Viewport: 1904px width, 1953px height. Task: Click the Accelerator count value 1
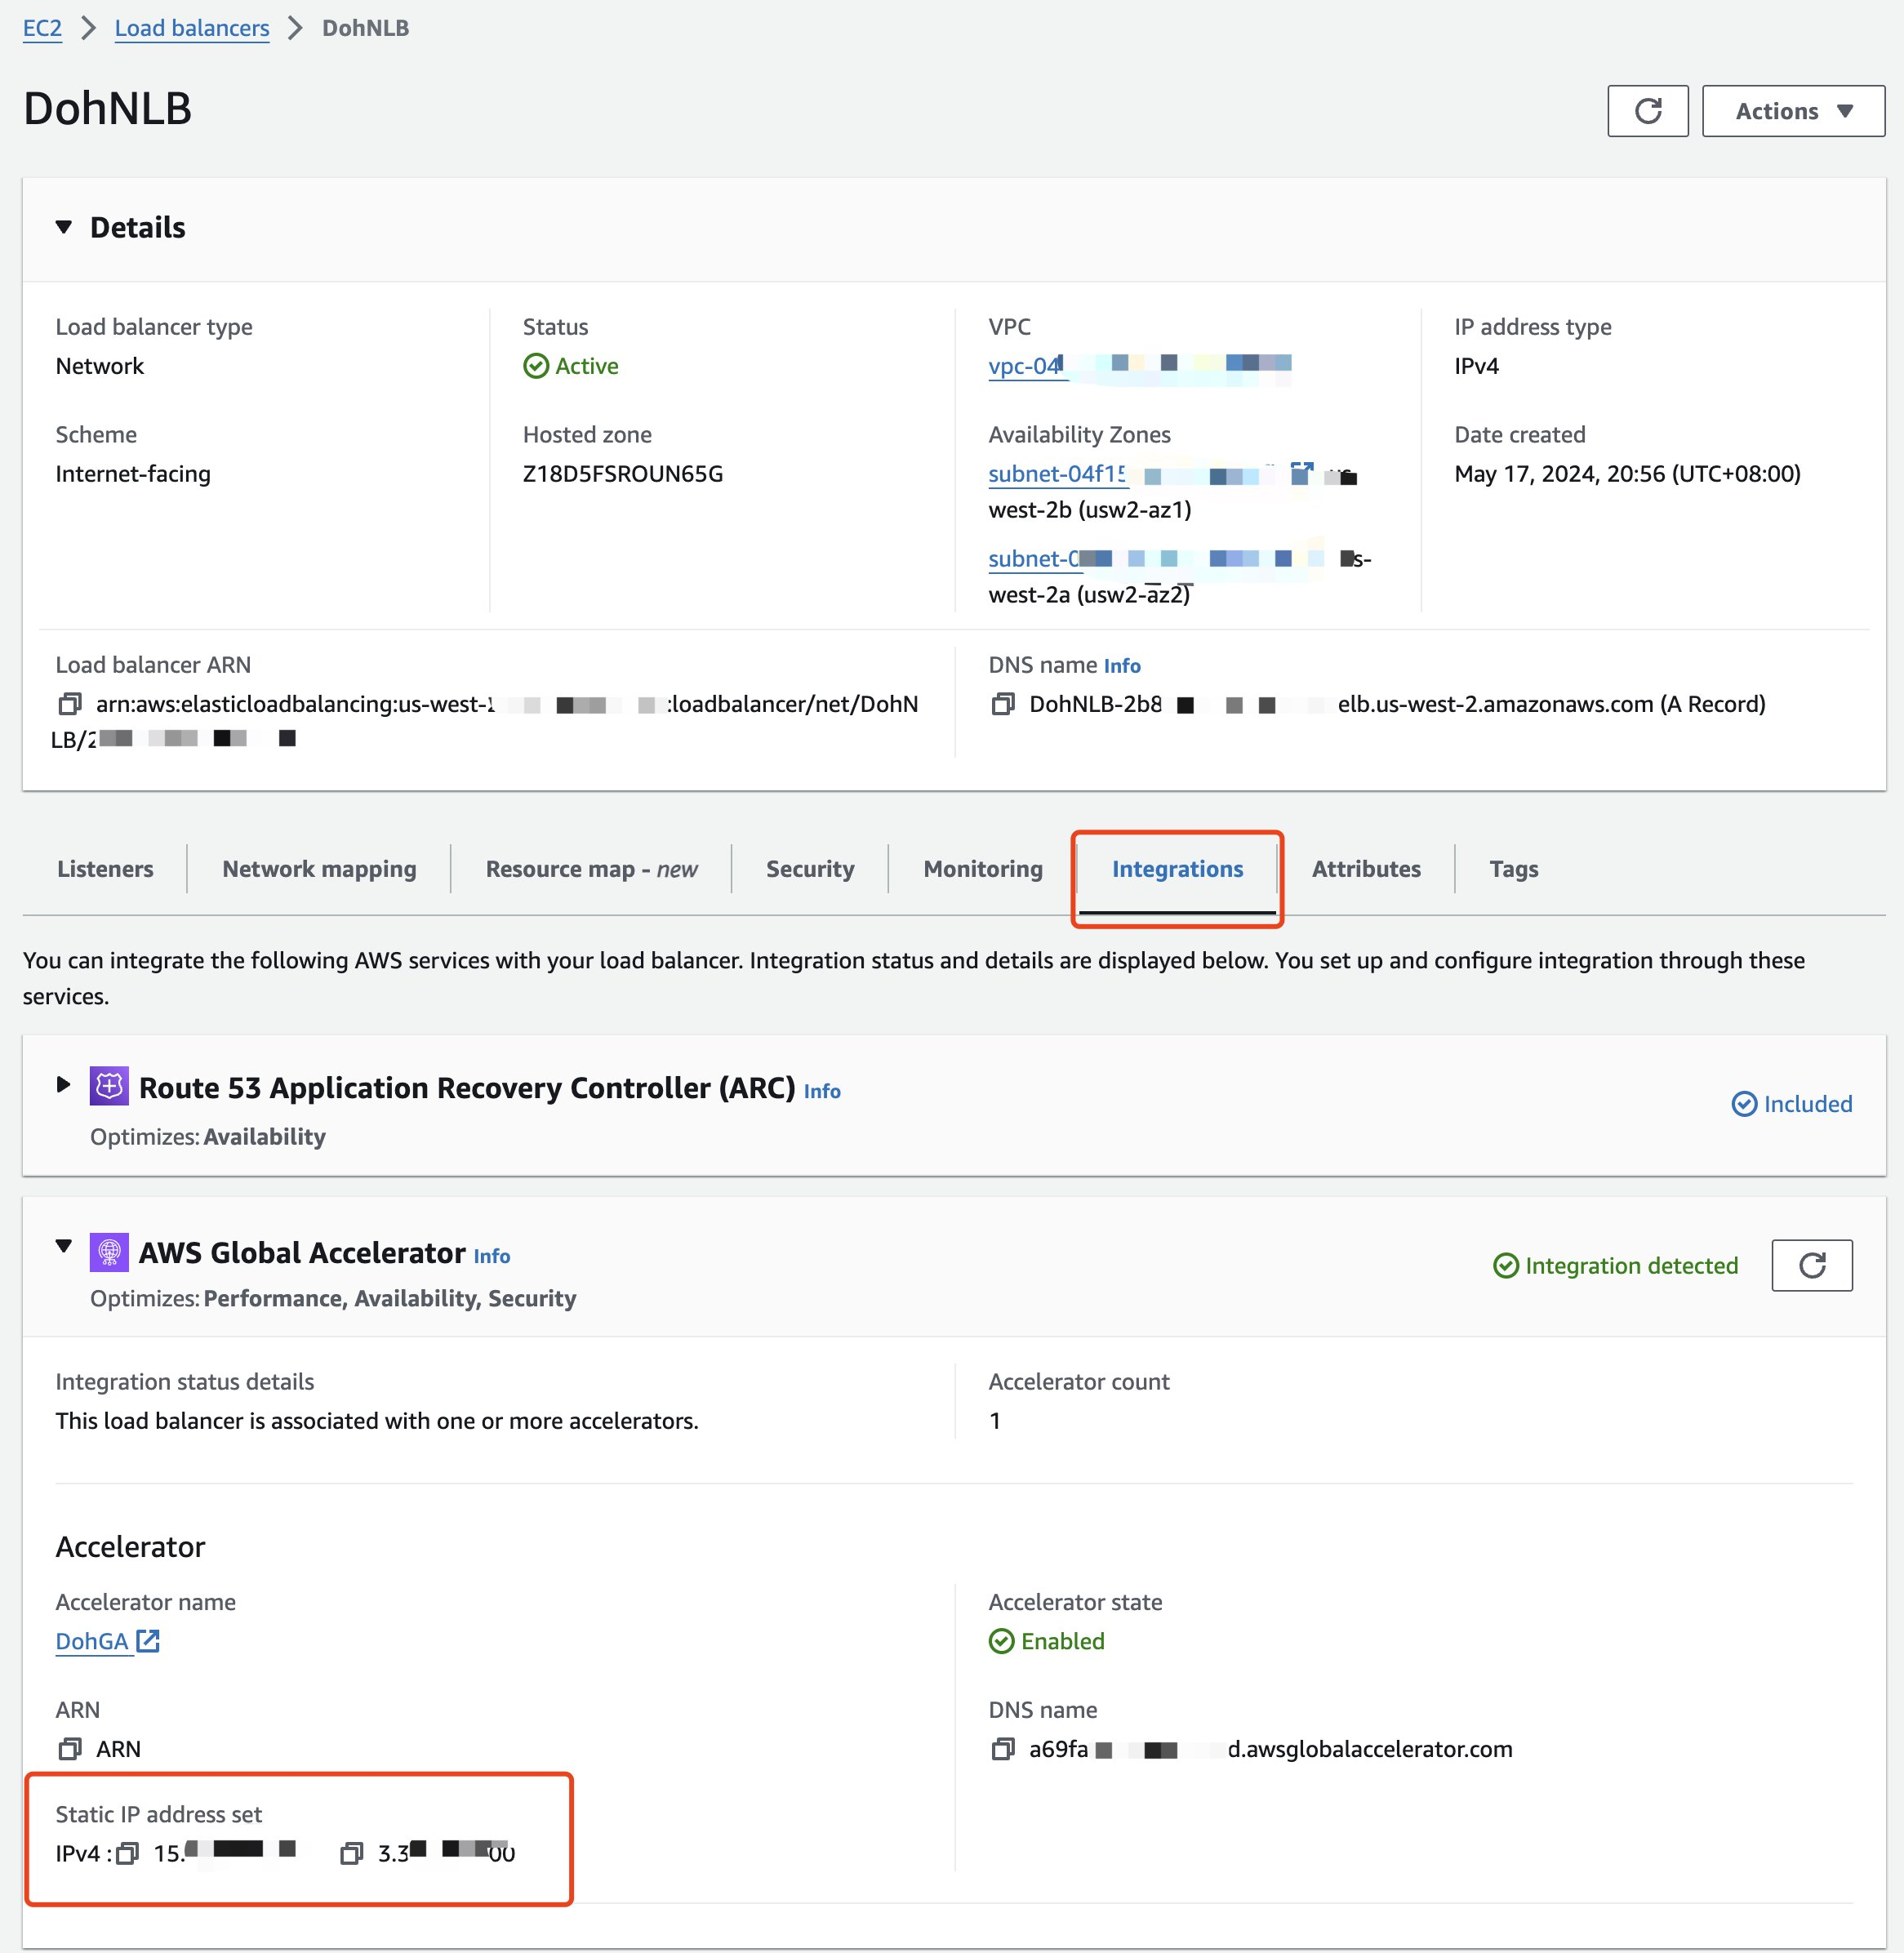click(x=995, y=1421)
